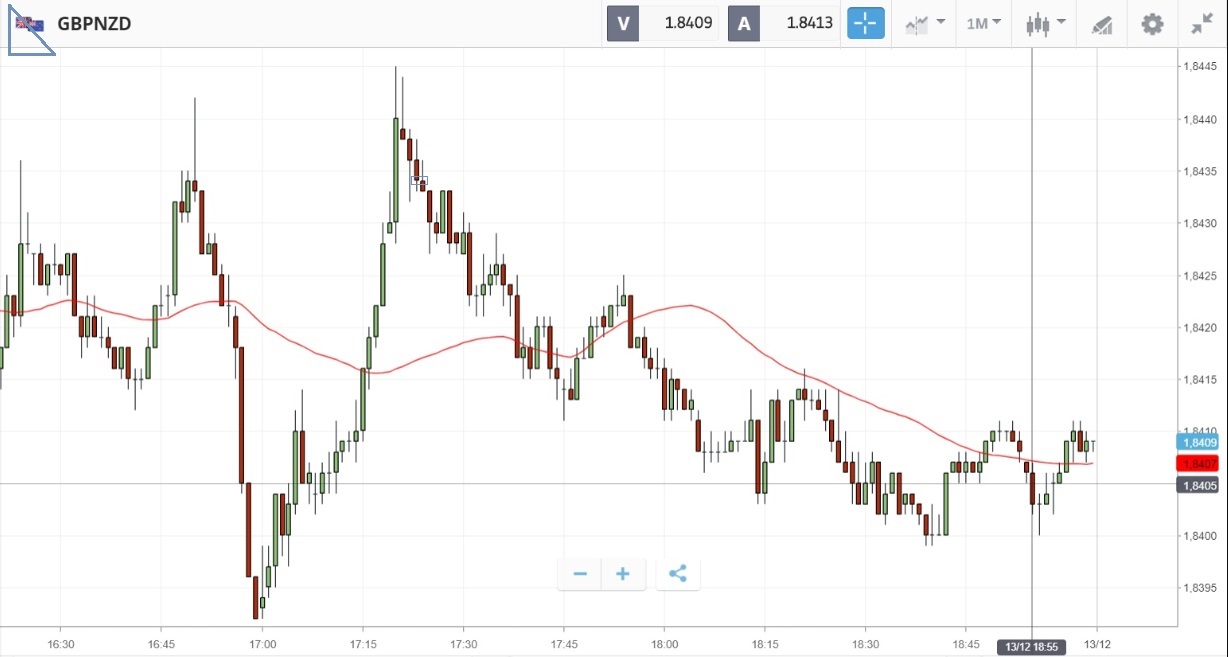Click the collapse chart arrows icon
Image resolution: width=1228 pixels, height=657 pixels.
coord(1201,24)
